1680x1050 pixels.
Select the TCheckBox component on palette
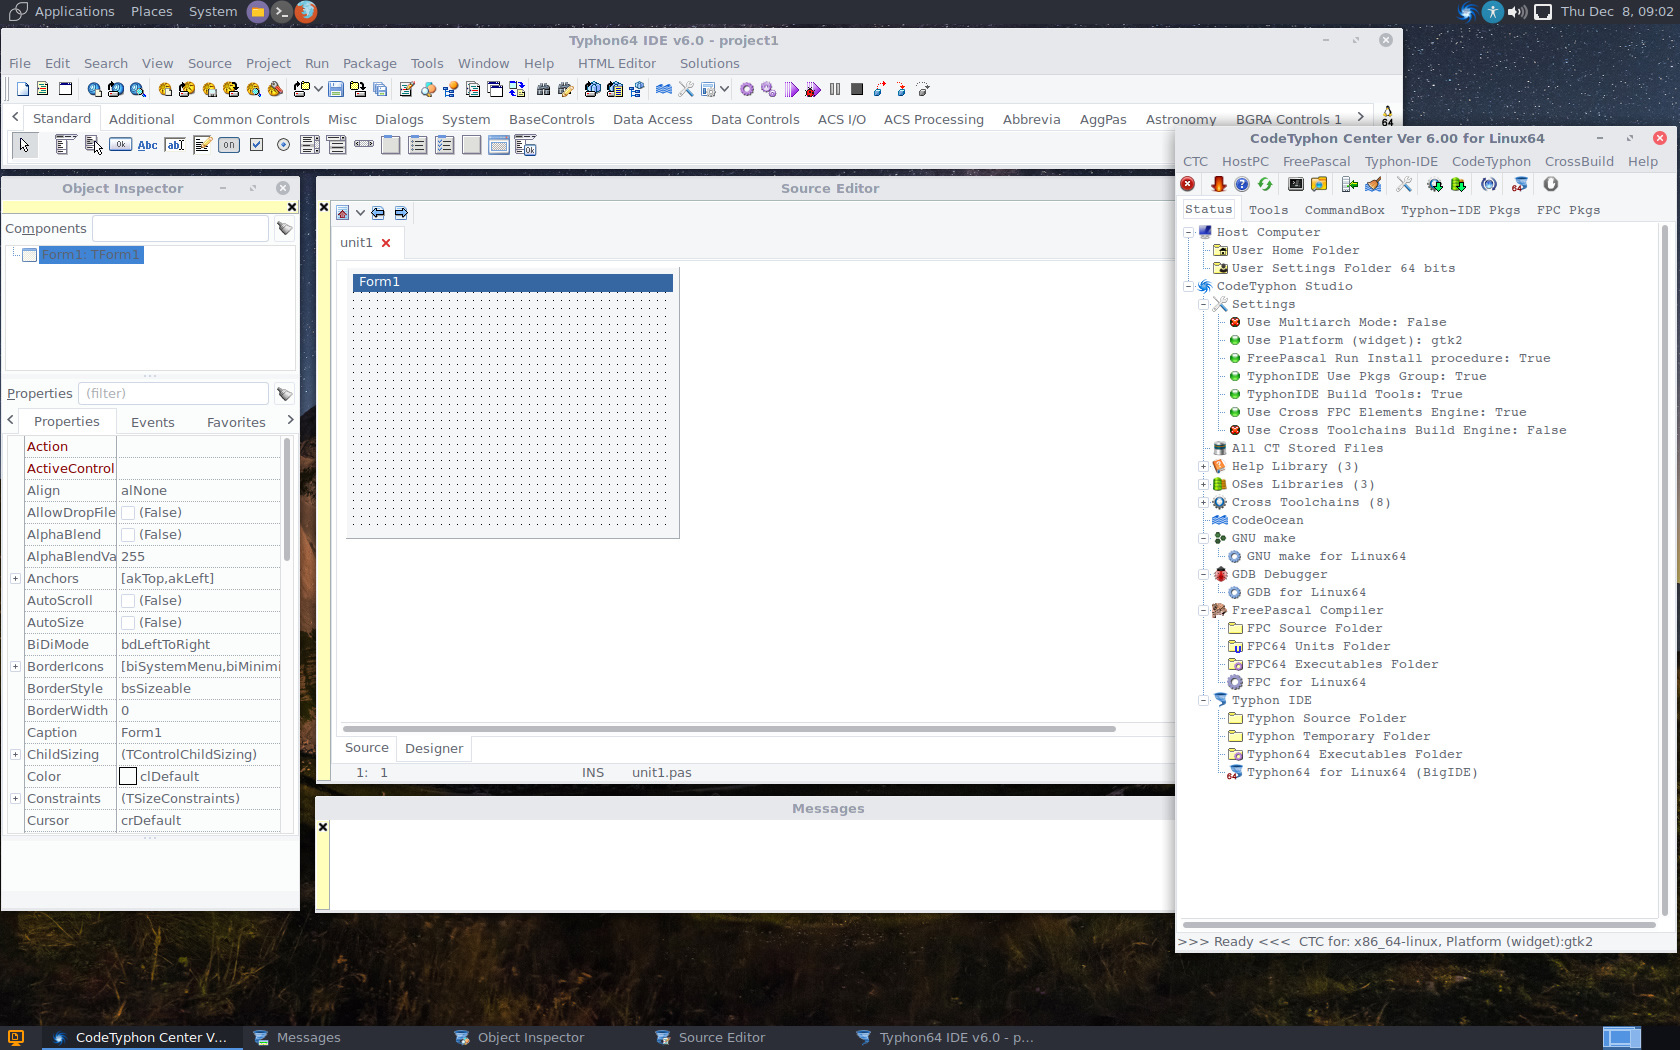pos(256,145)
